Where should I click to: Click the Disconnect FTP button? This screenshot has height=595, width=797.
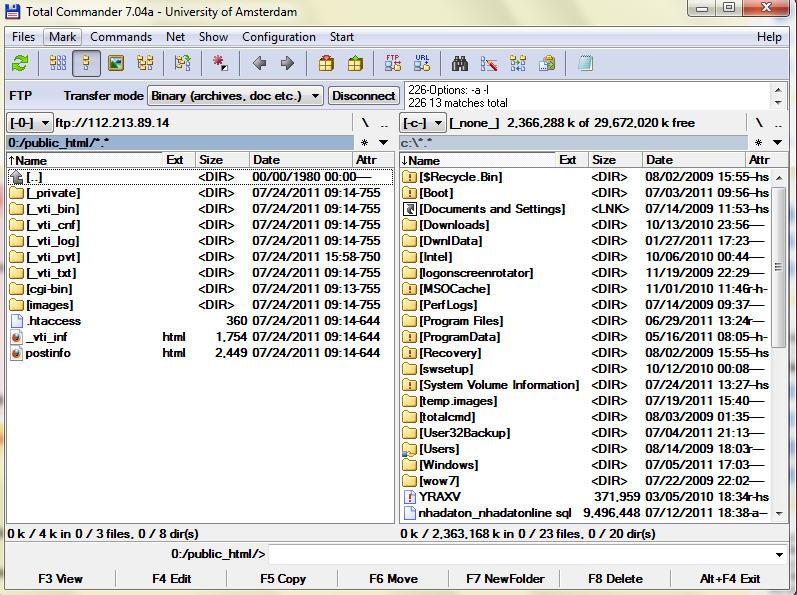(x=363, y=96)
